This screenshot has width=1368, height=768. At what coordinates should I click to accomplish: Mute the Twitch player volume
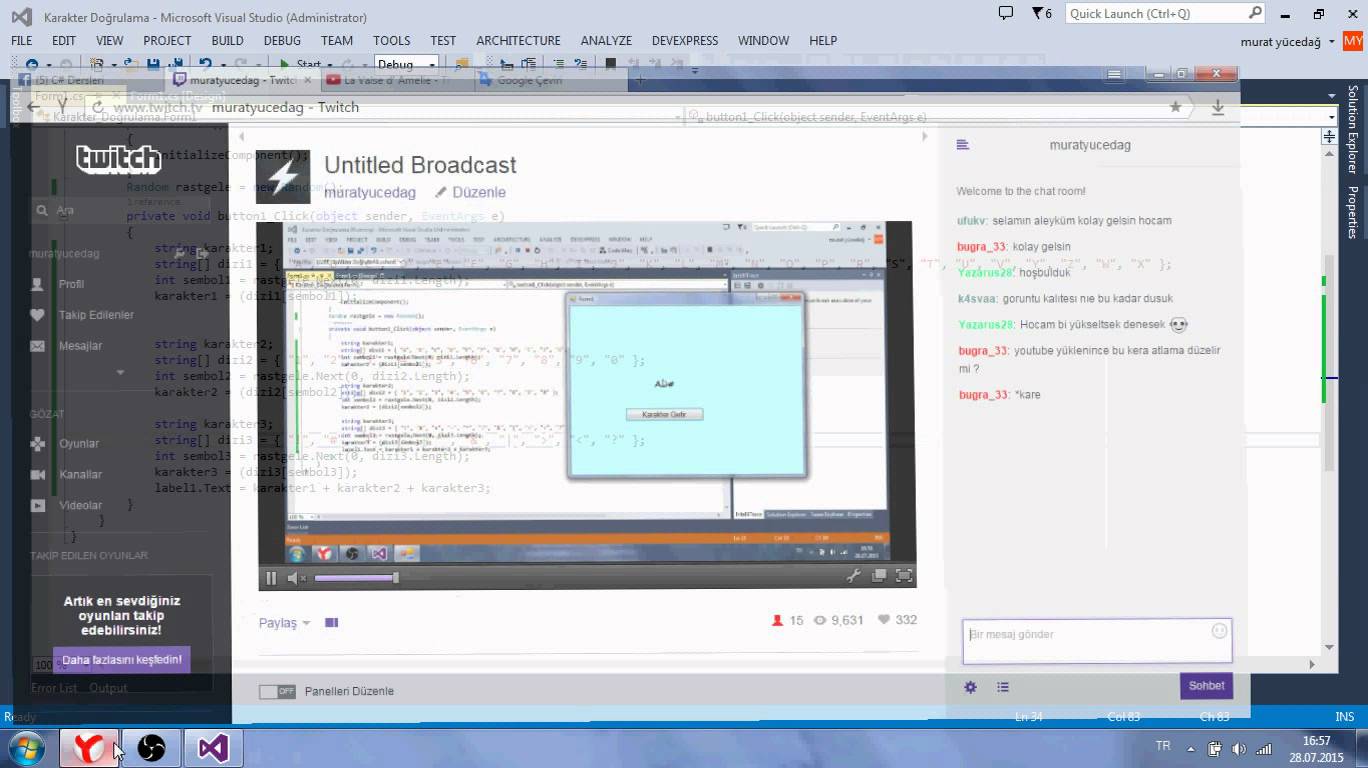coord(297,577)
